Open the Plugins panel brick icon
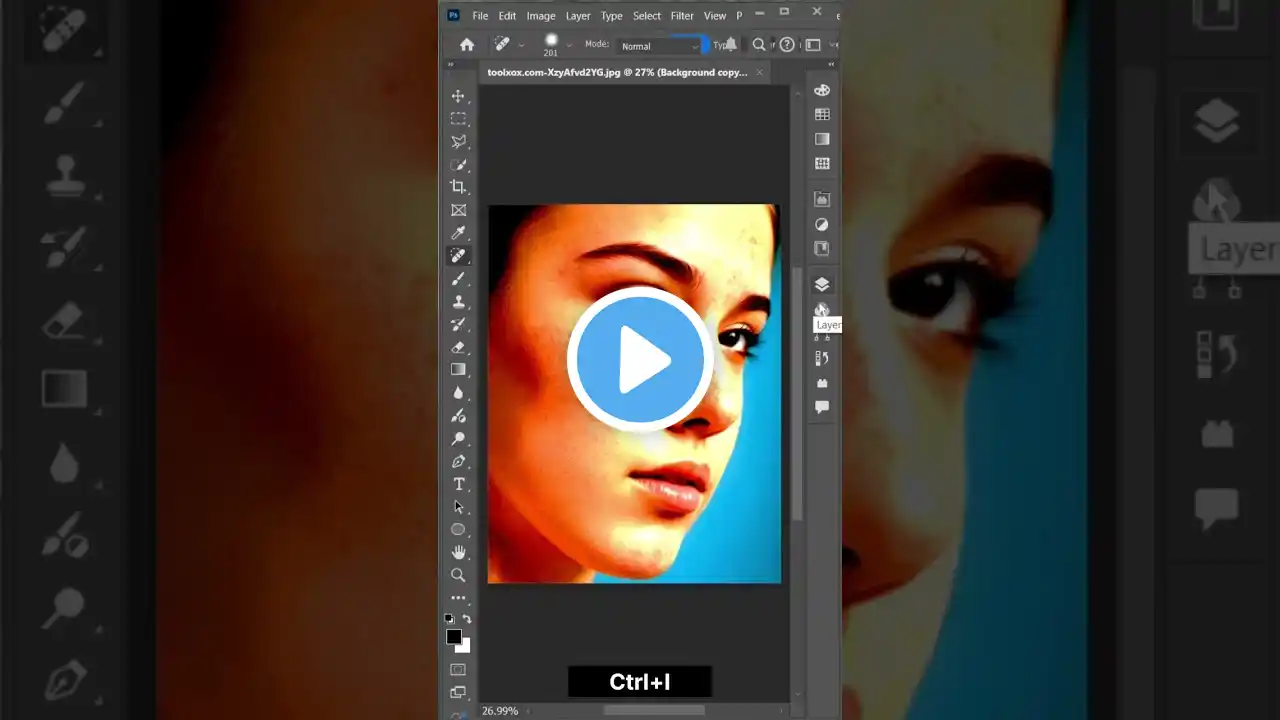Image resolution: width=1280 pixels, height=720 pixels. [x=822, y=383]
